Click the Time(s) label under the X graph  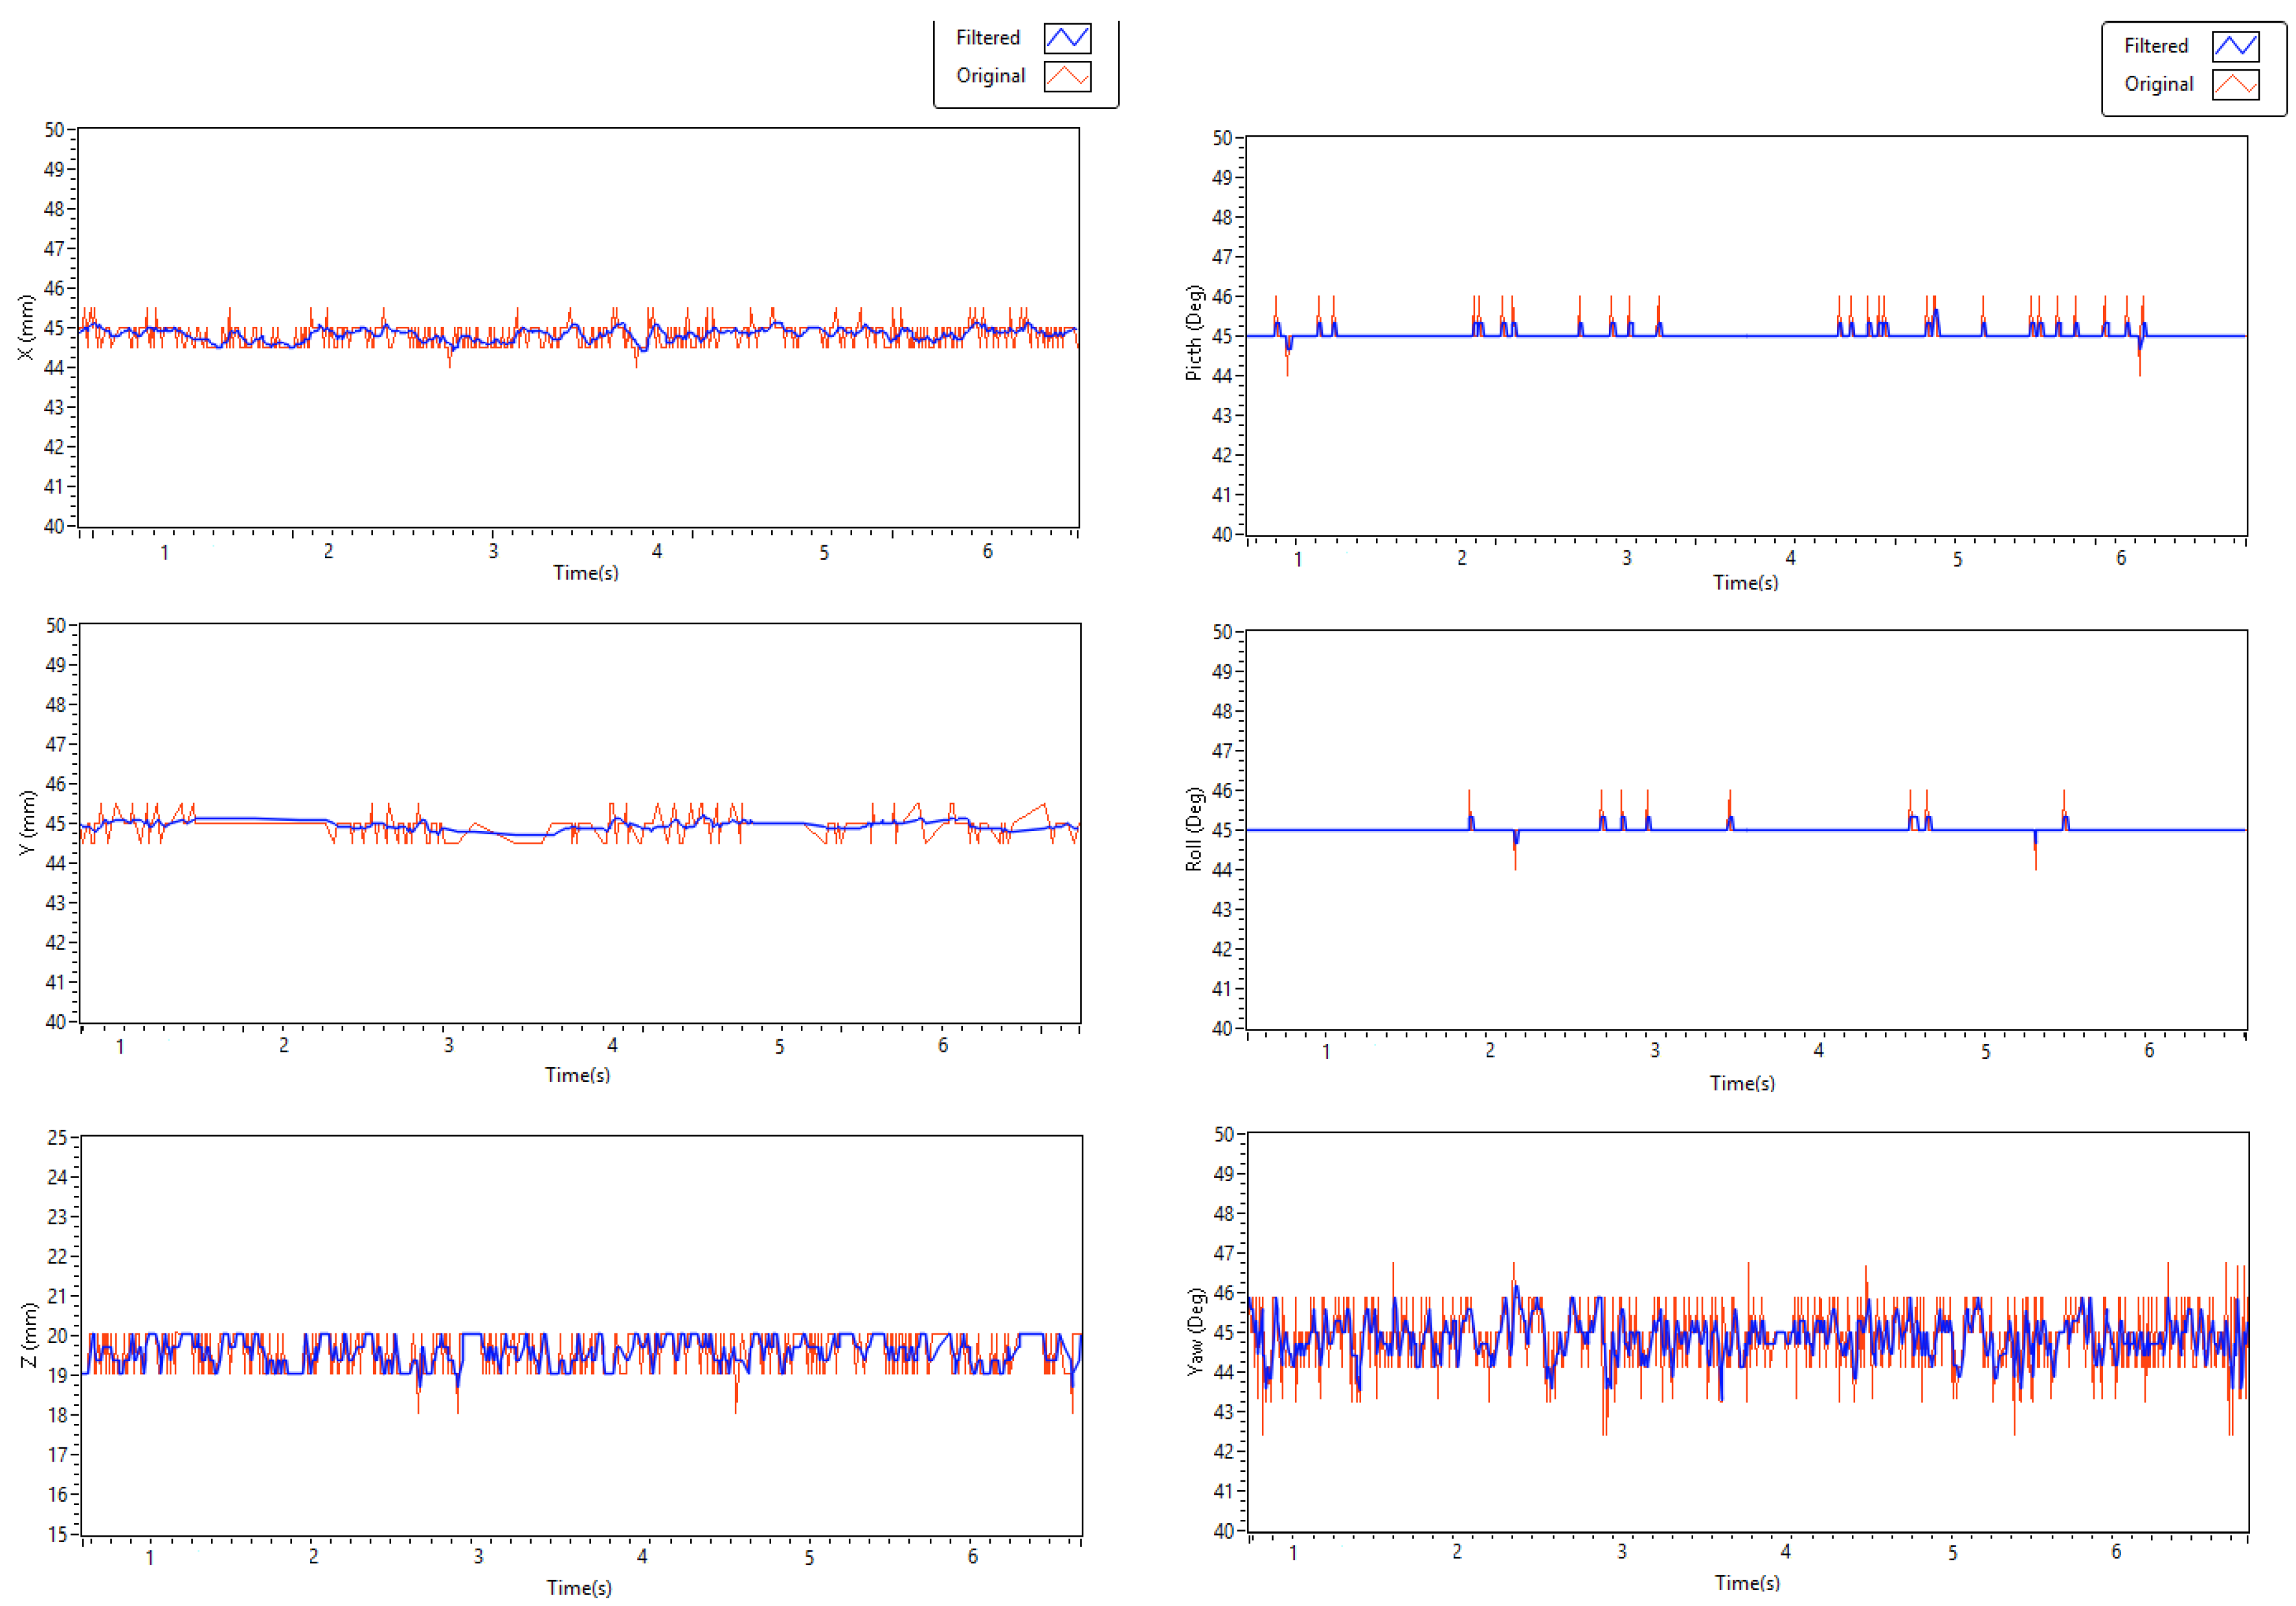(x=586, y=573)
